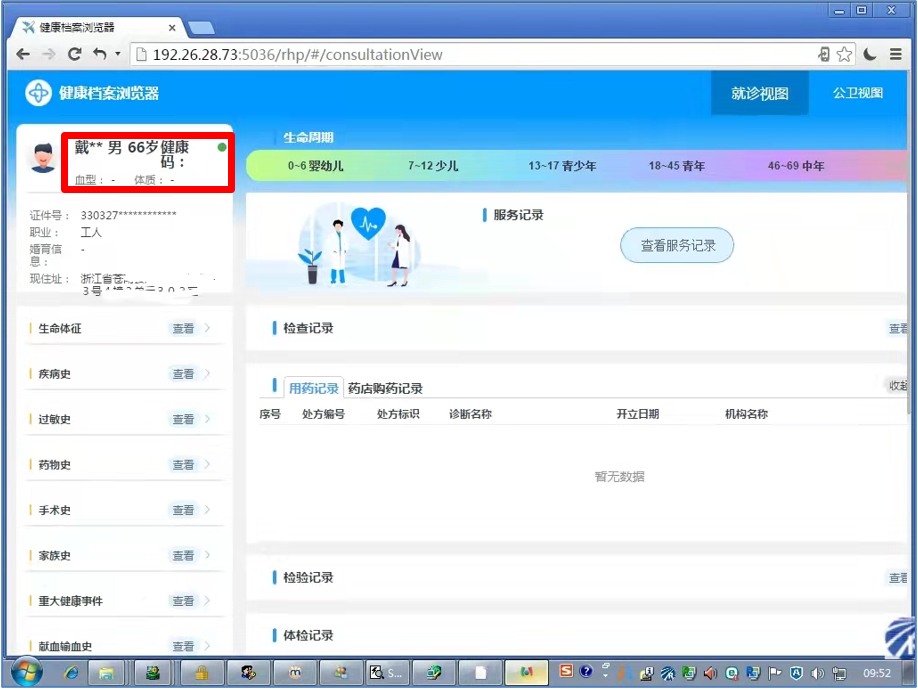Click the health archive browser logo icon
Viewport: 918px width, 690px height.
(x=38, y=93)
